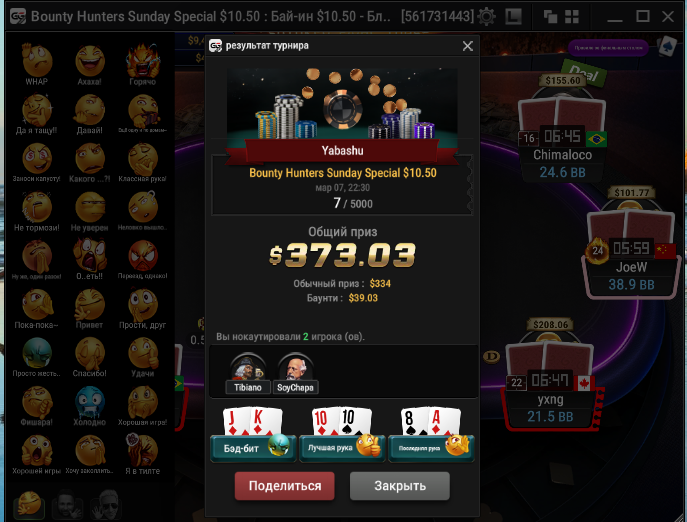Click the table layout grid icon
Image resolution: width=687 pixels, height=522 pixels.
[x=572, y=17]
